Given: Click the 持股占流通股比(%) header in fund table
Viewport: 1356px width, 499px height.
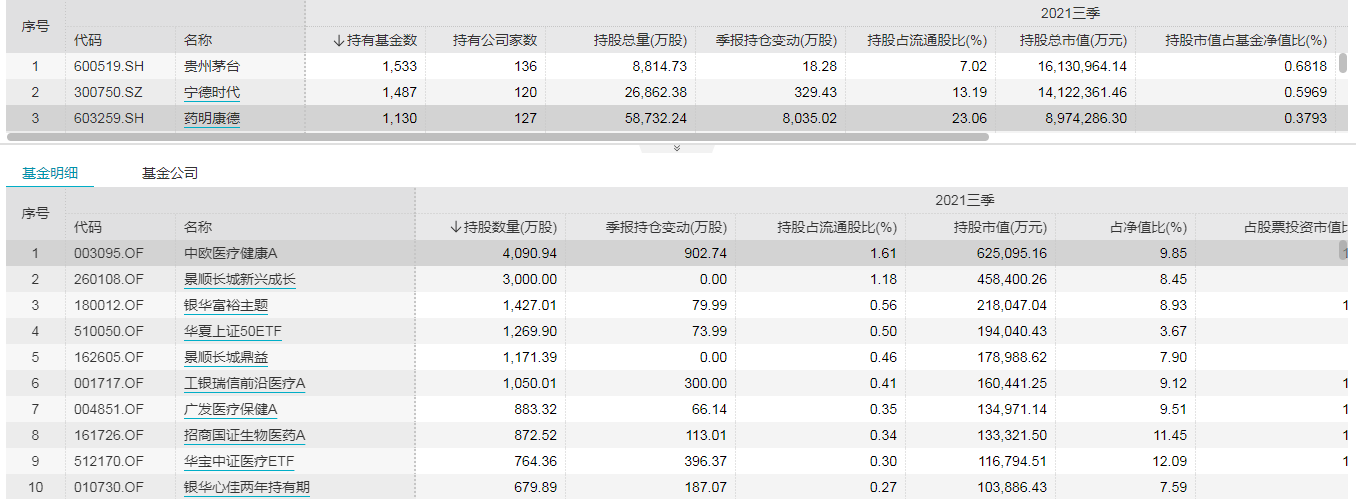Looking at the screenshot, I should coord(837,227).
